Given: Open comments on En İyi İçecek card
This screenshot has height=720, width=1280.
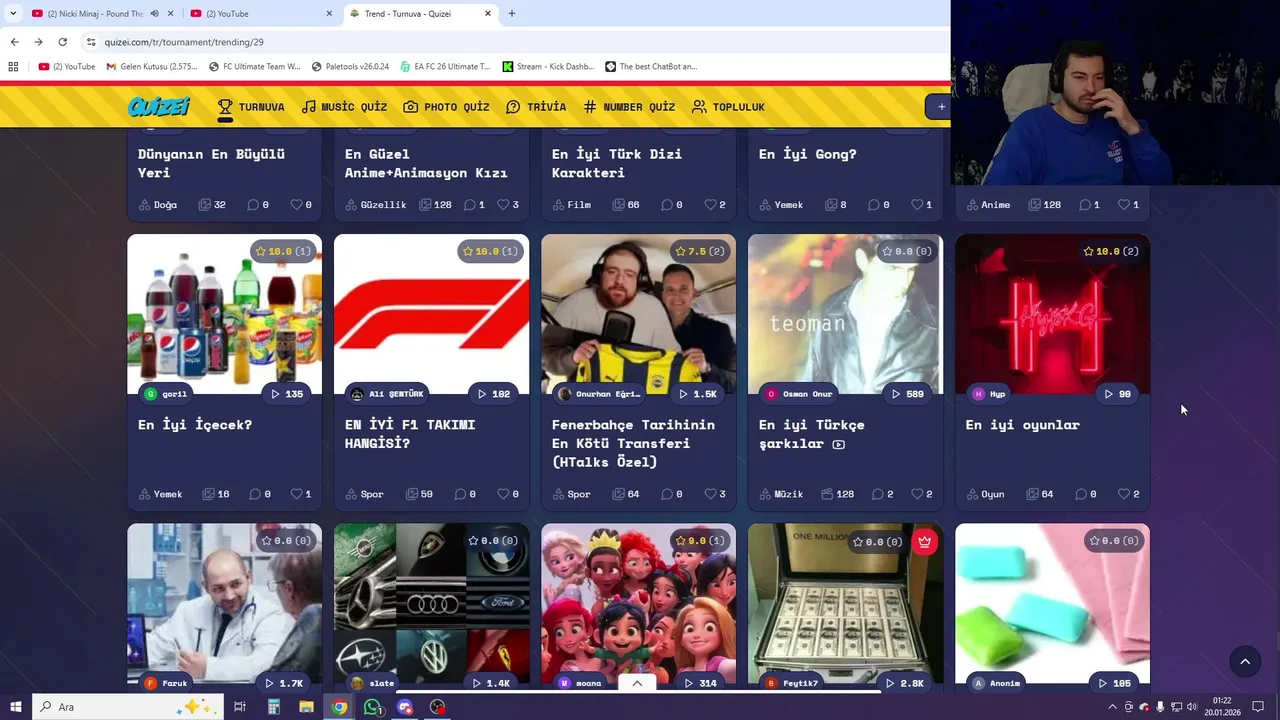Looking at the screenshot, I should coord(259,494).
